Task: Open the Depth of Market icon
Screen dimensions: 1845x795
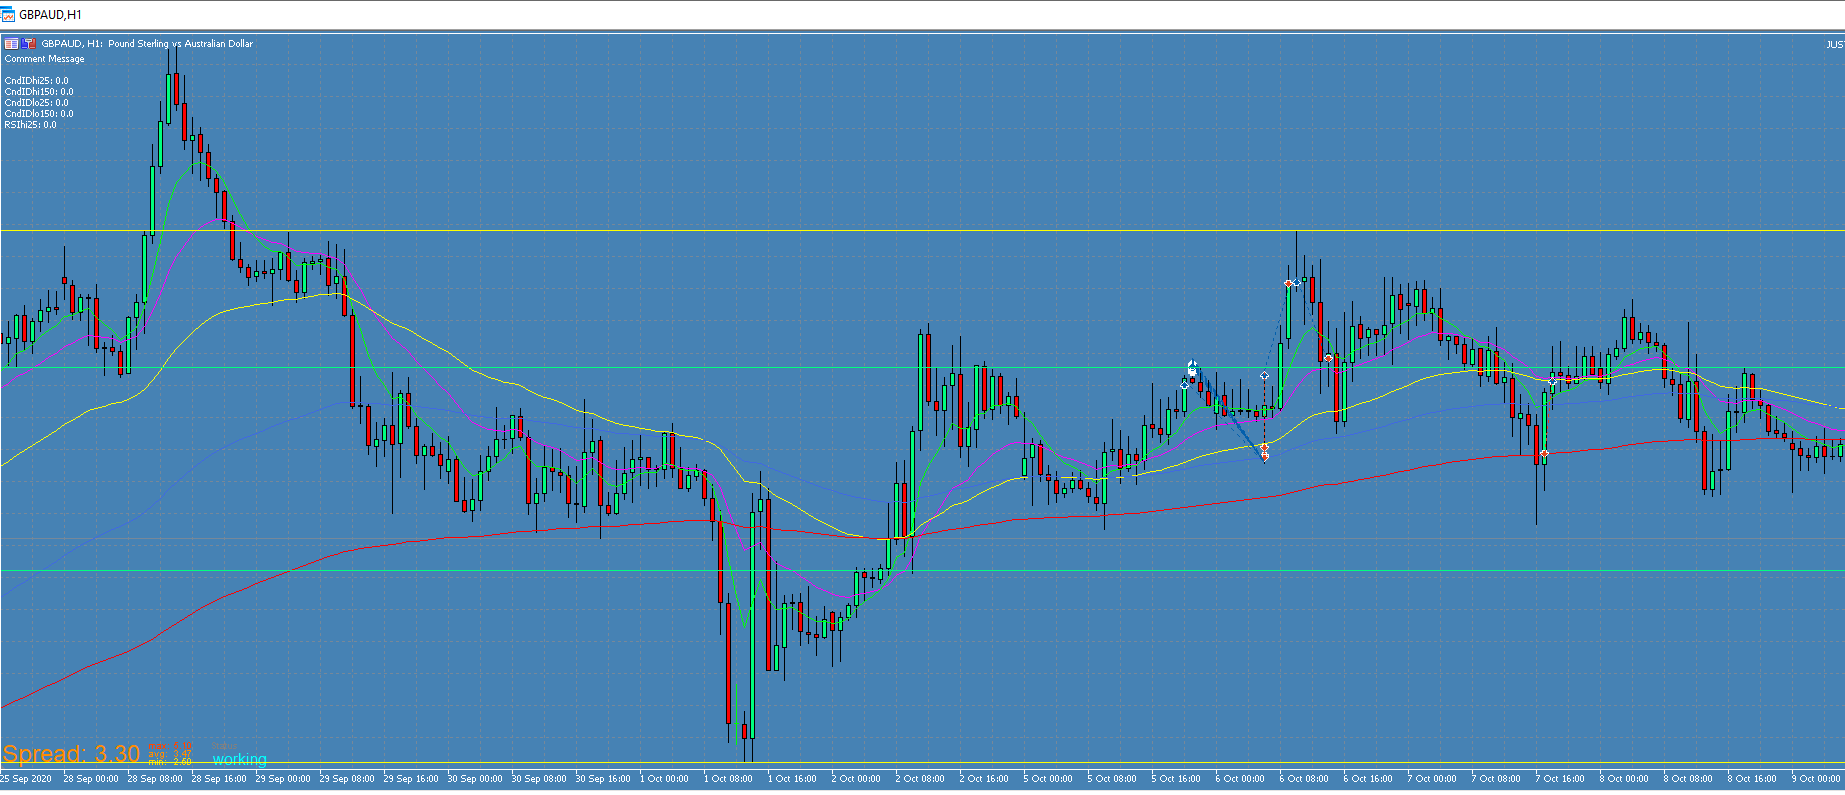Action: 29,44
